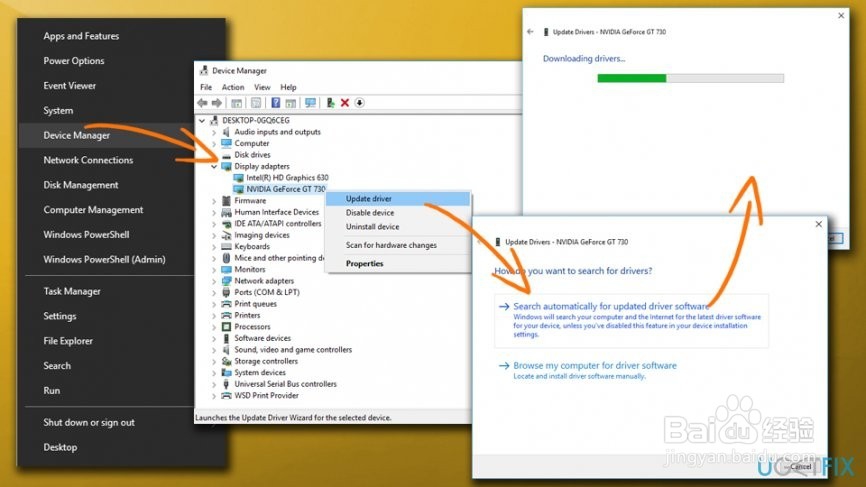Click the Device Manager title bar icon
This screenshot has height=487, width=866.
click(204, 71)
